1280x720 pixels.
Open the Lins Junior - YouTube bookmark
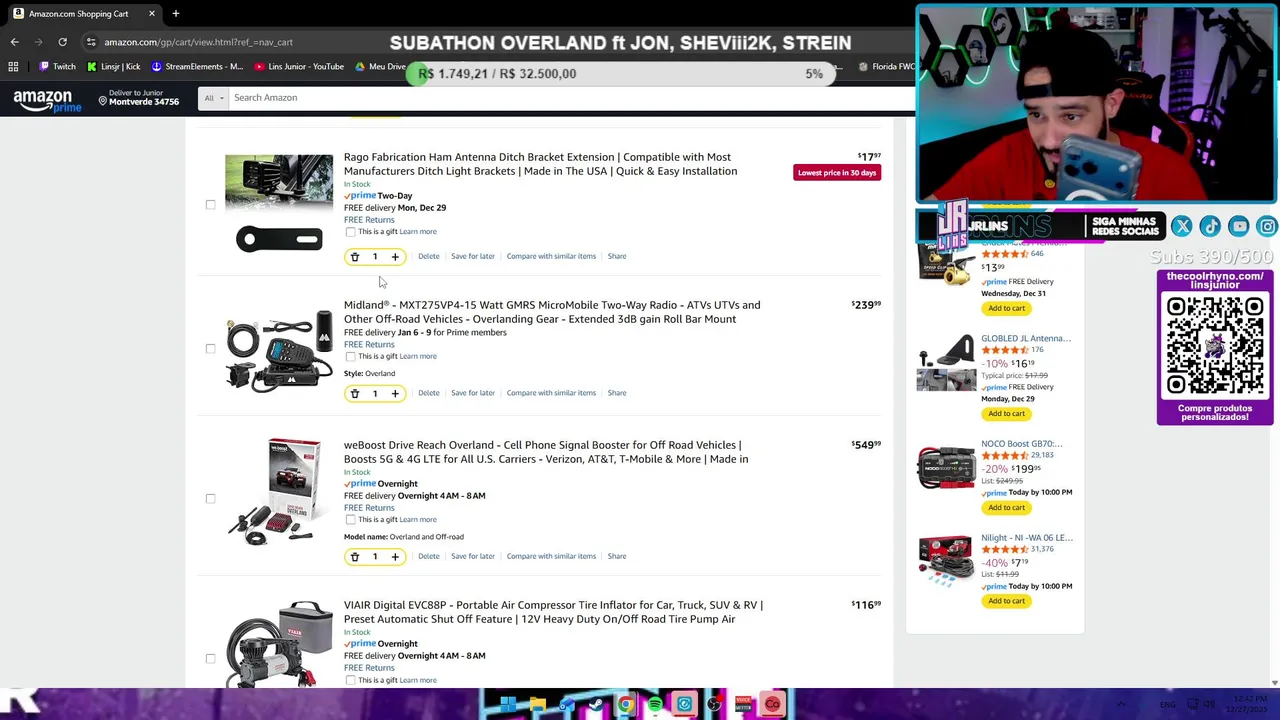(299, 67)
